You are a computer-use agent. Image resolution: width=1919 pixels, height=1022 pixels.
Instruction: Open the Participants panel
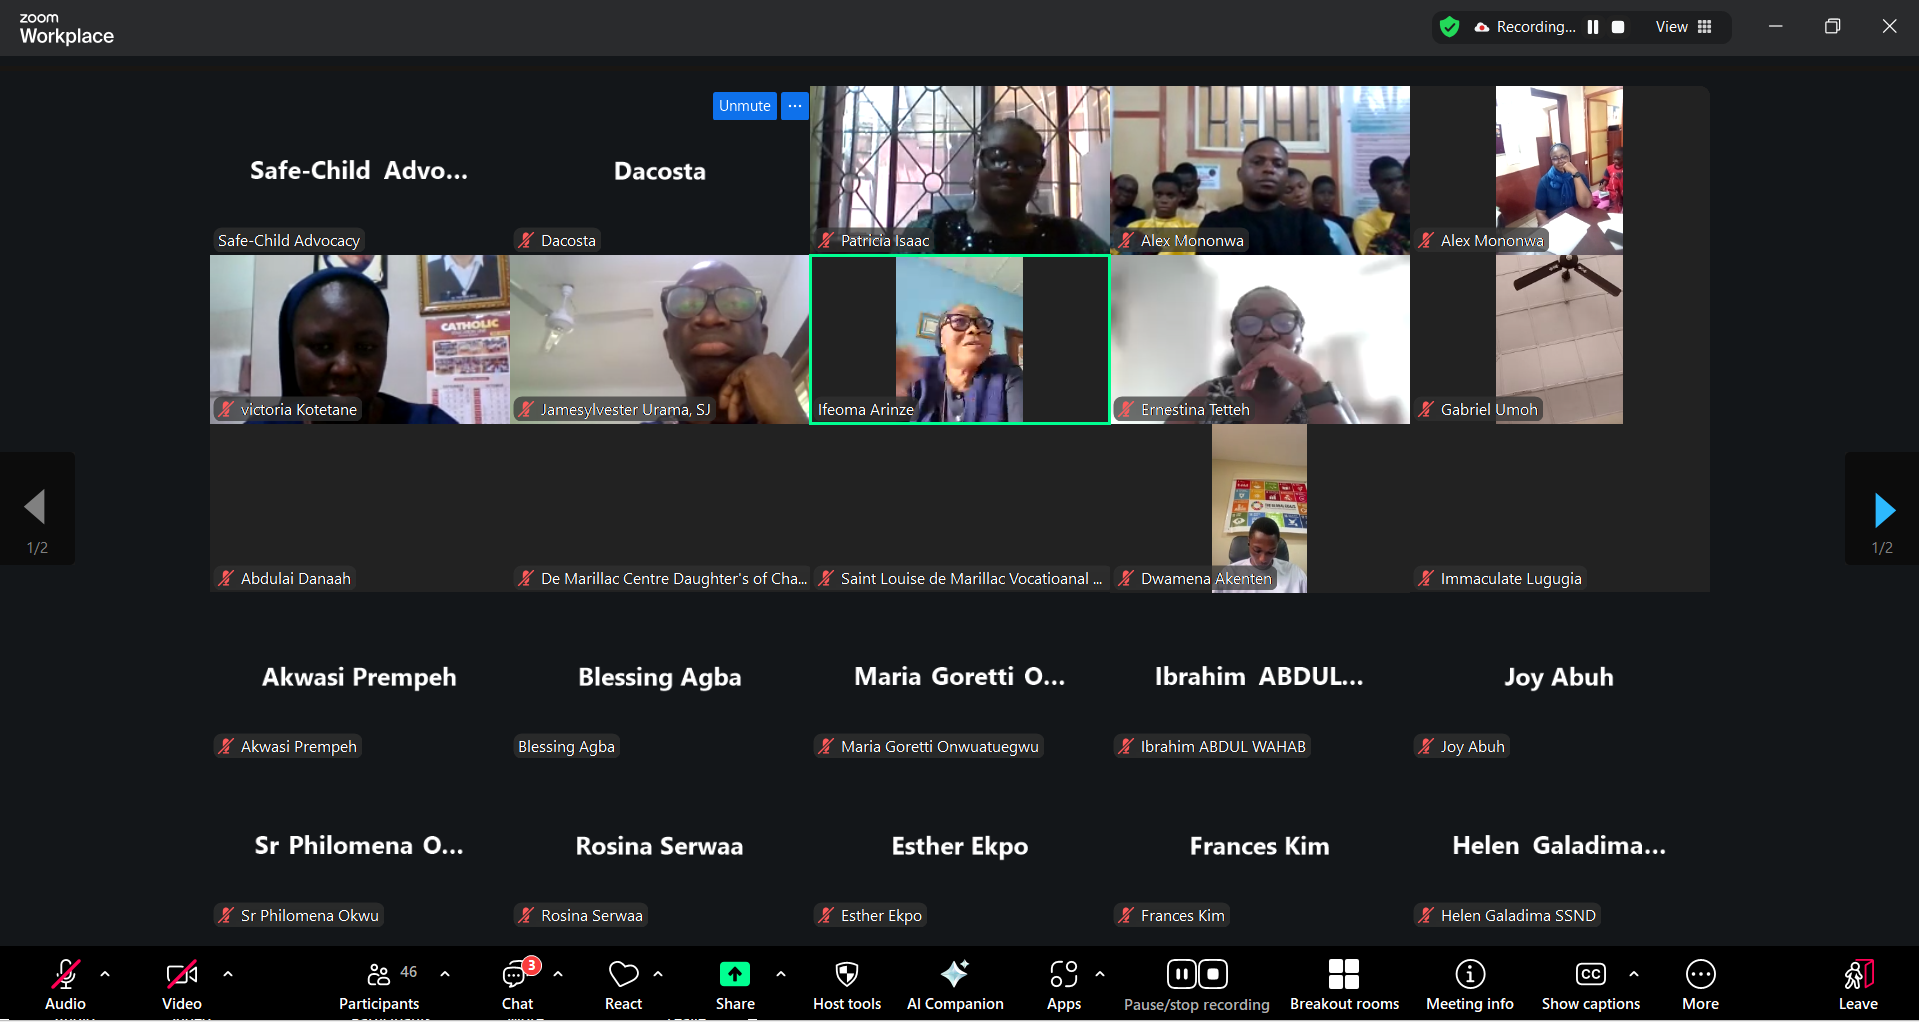pyautogui.click(x=378, y=984)
